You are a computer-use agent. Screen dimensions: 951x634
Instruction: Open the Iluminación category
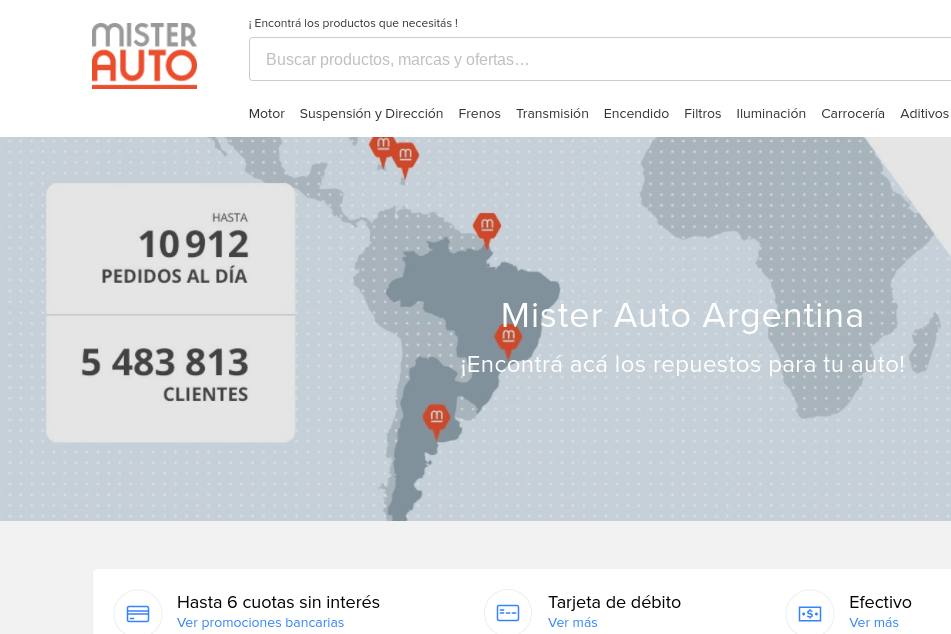[x=771, y=114]
